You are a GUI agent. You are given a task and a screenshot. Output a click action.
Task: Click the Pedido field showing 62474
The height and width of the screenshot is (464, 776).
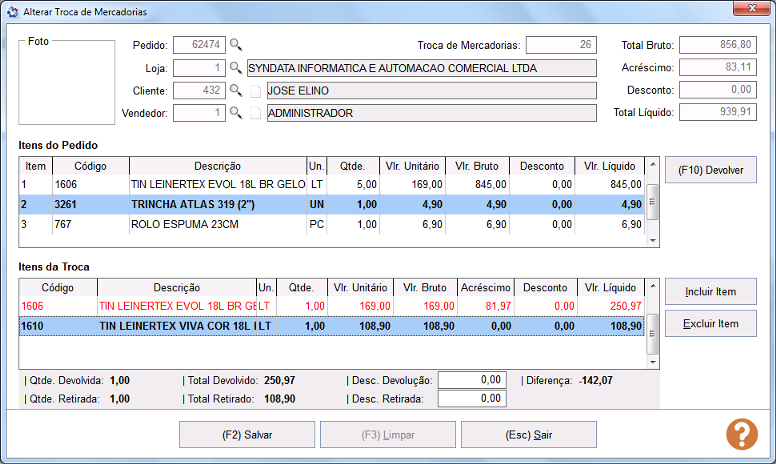pyautogui.click(x=199, y=45)
